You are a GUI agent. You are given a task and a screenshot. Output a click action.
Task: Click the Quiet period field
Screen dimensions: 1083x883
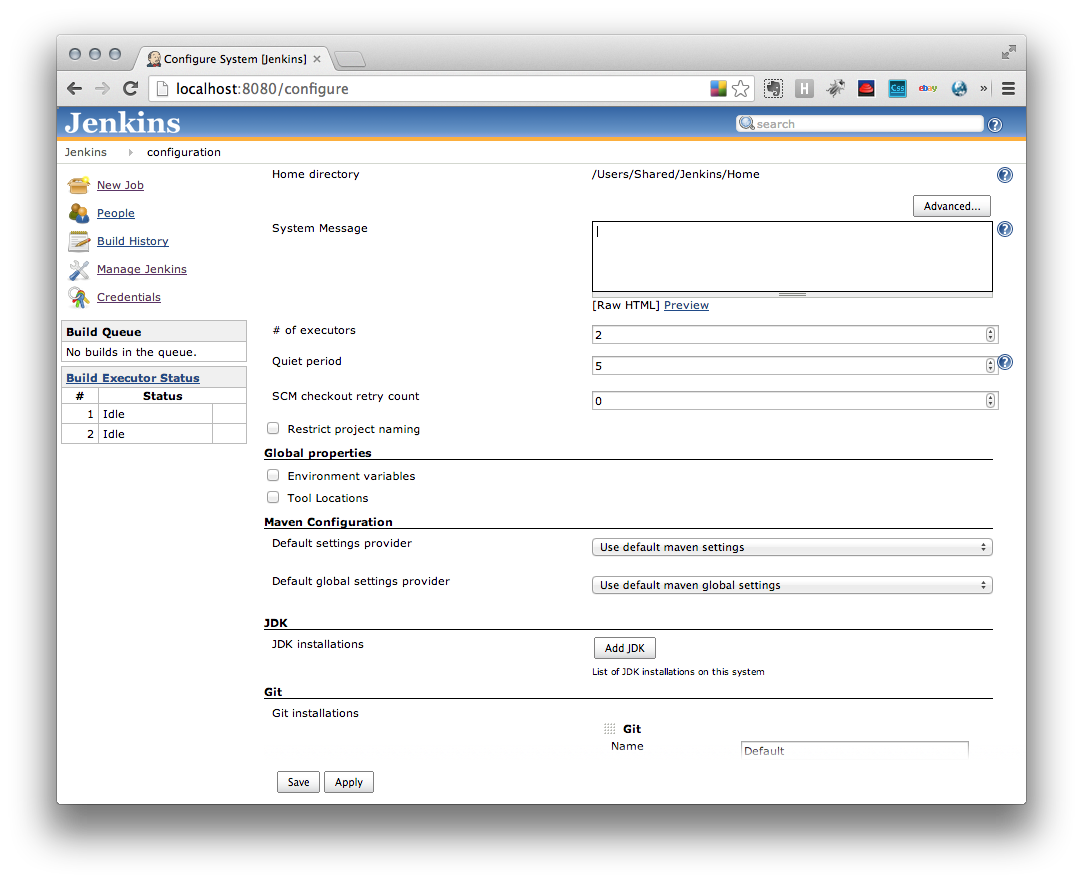[795, 365]
